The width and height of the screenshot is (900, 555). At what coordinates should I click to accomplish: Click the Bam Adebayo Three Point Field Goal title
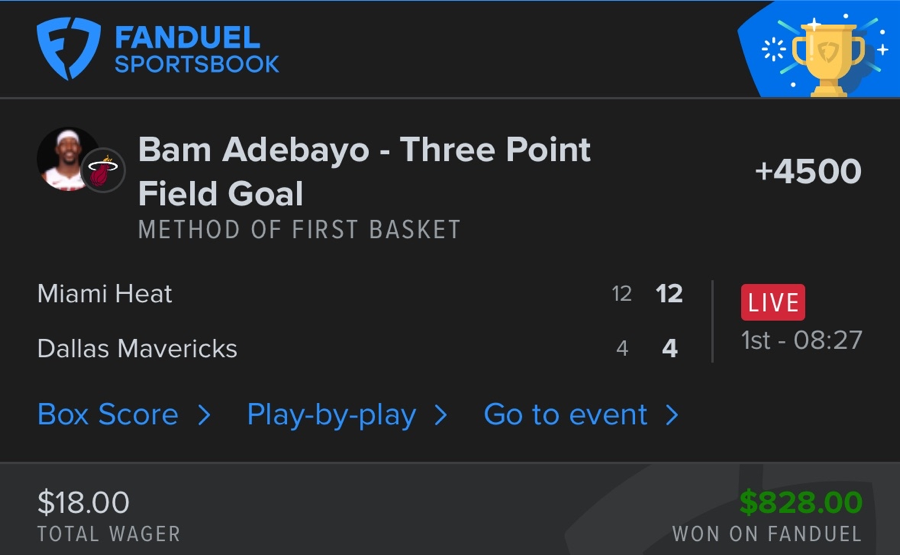(364, 171)
